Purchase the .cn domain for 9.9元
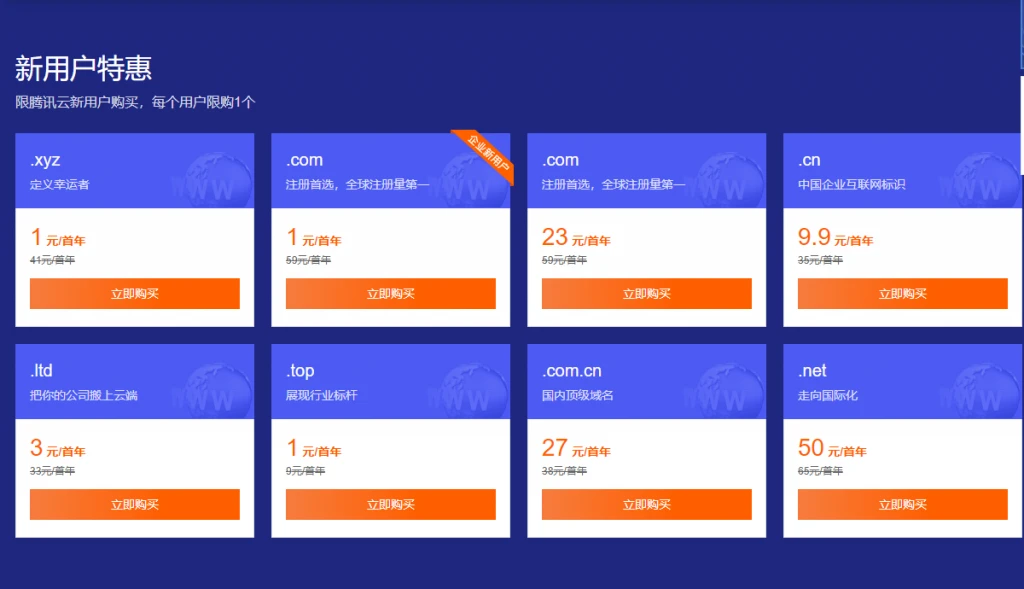This screenshot has height=589, width=1024. click(902, 294)
